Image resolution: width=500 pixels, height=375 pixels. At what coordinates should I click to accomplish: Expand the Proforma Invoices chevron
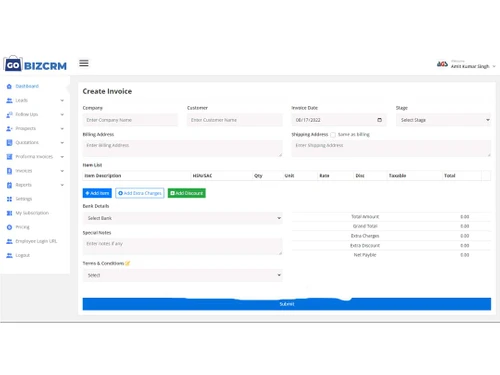click(x=62, y=157)
